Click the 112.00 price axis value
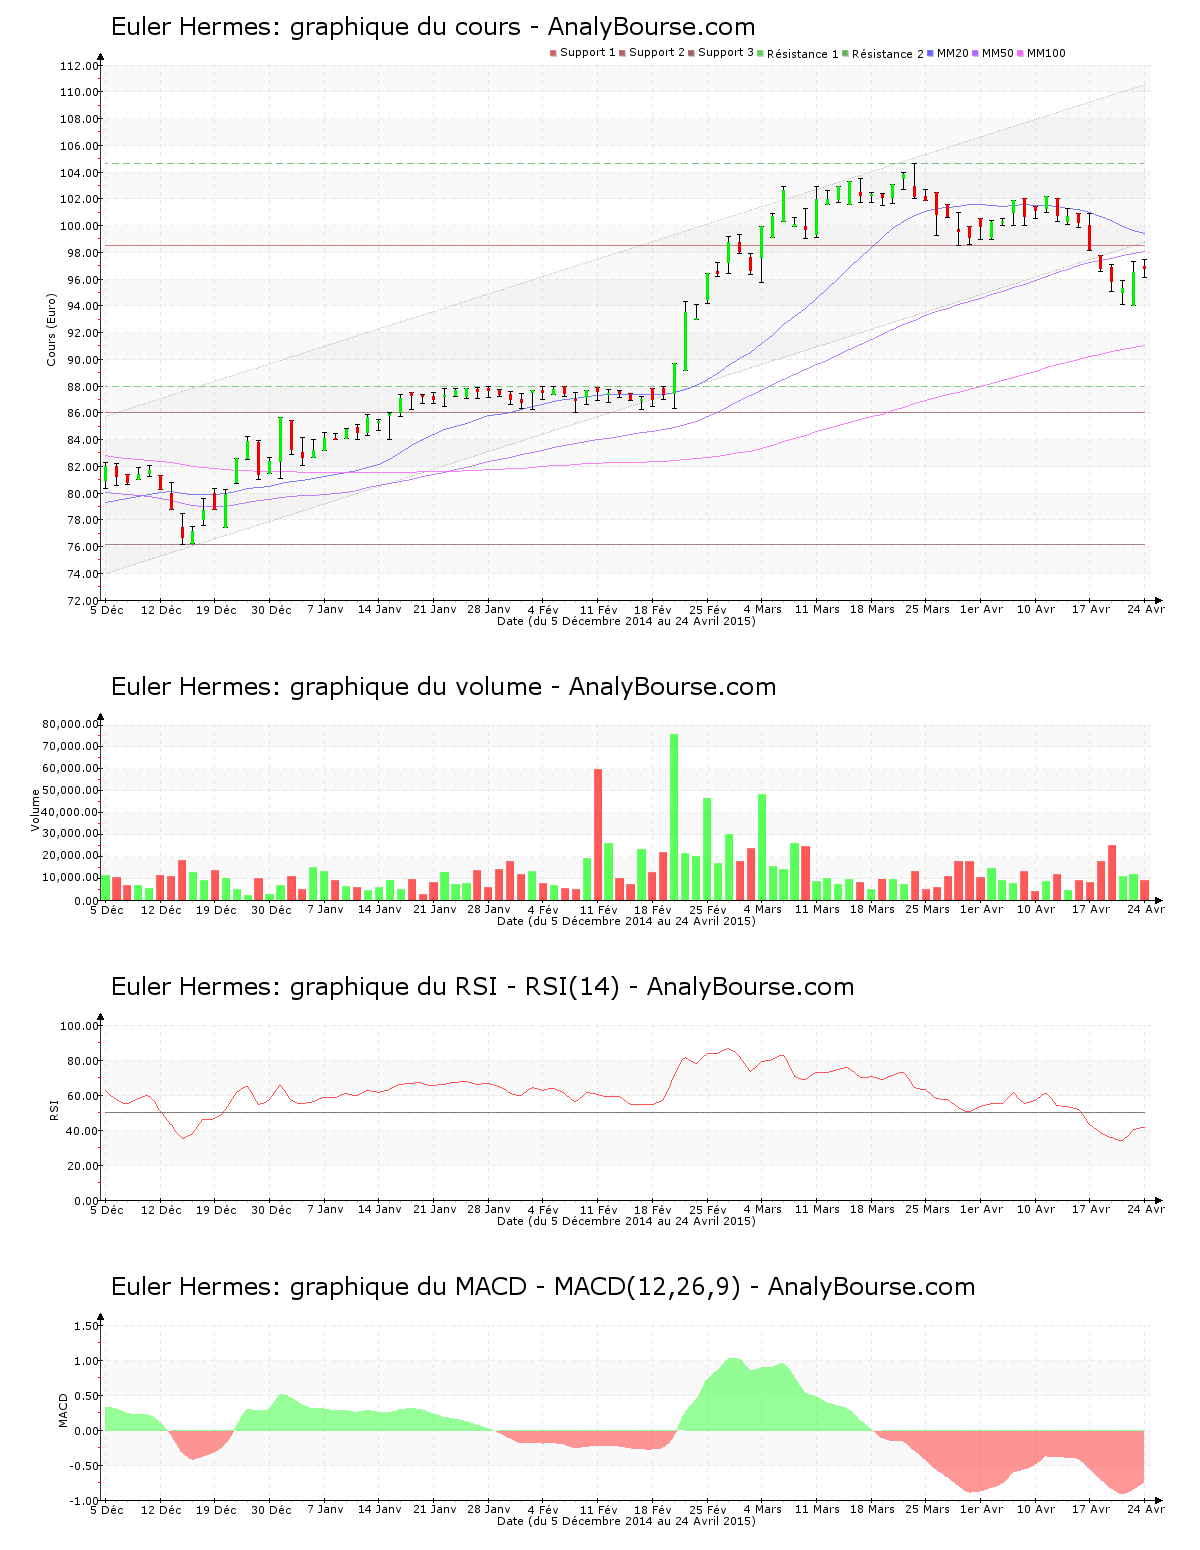Viewport: 1200px width, 1550px height. 79,66
